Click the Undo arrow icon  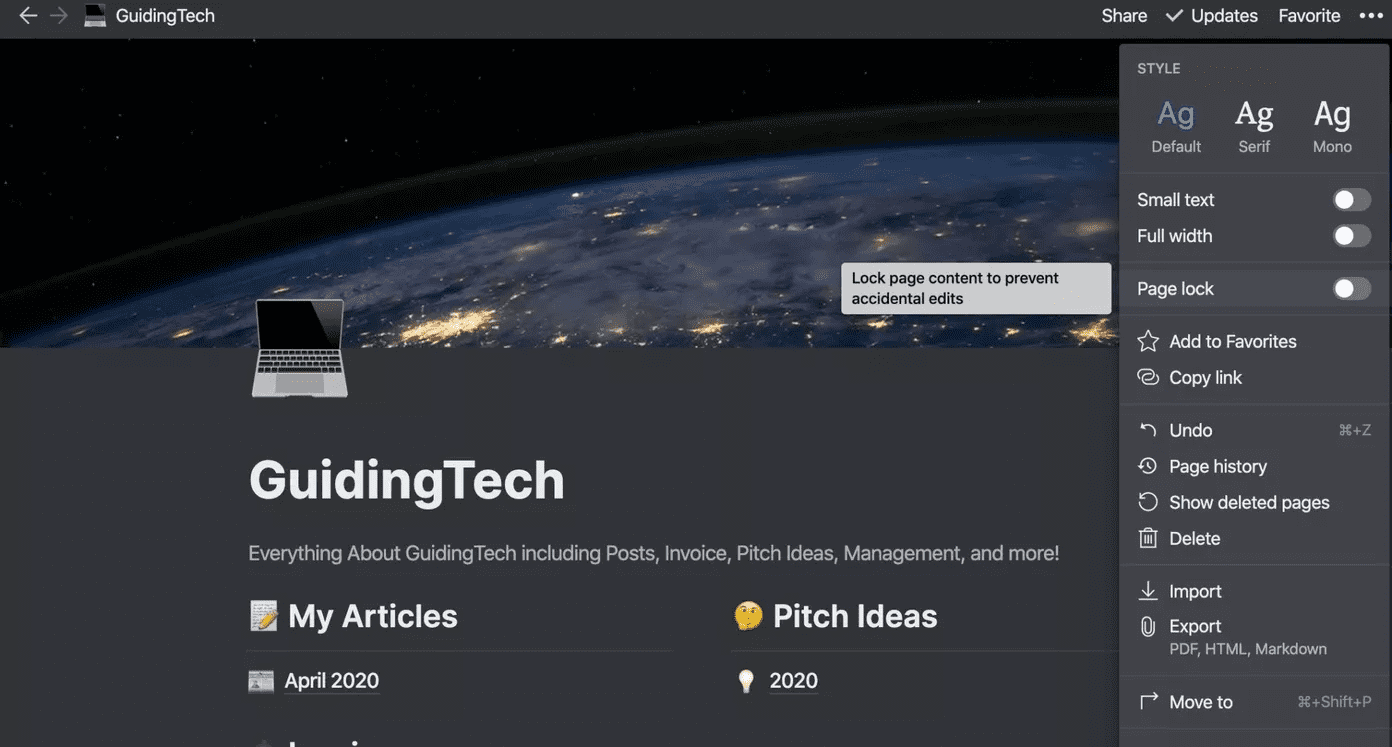coord(1148,430)
